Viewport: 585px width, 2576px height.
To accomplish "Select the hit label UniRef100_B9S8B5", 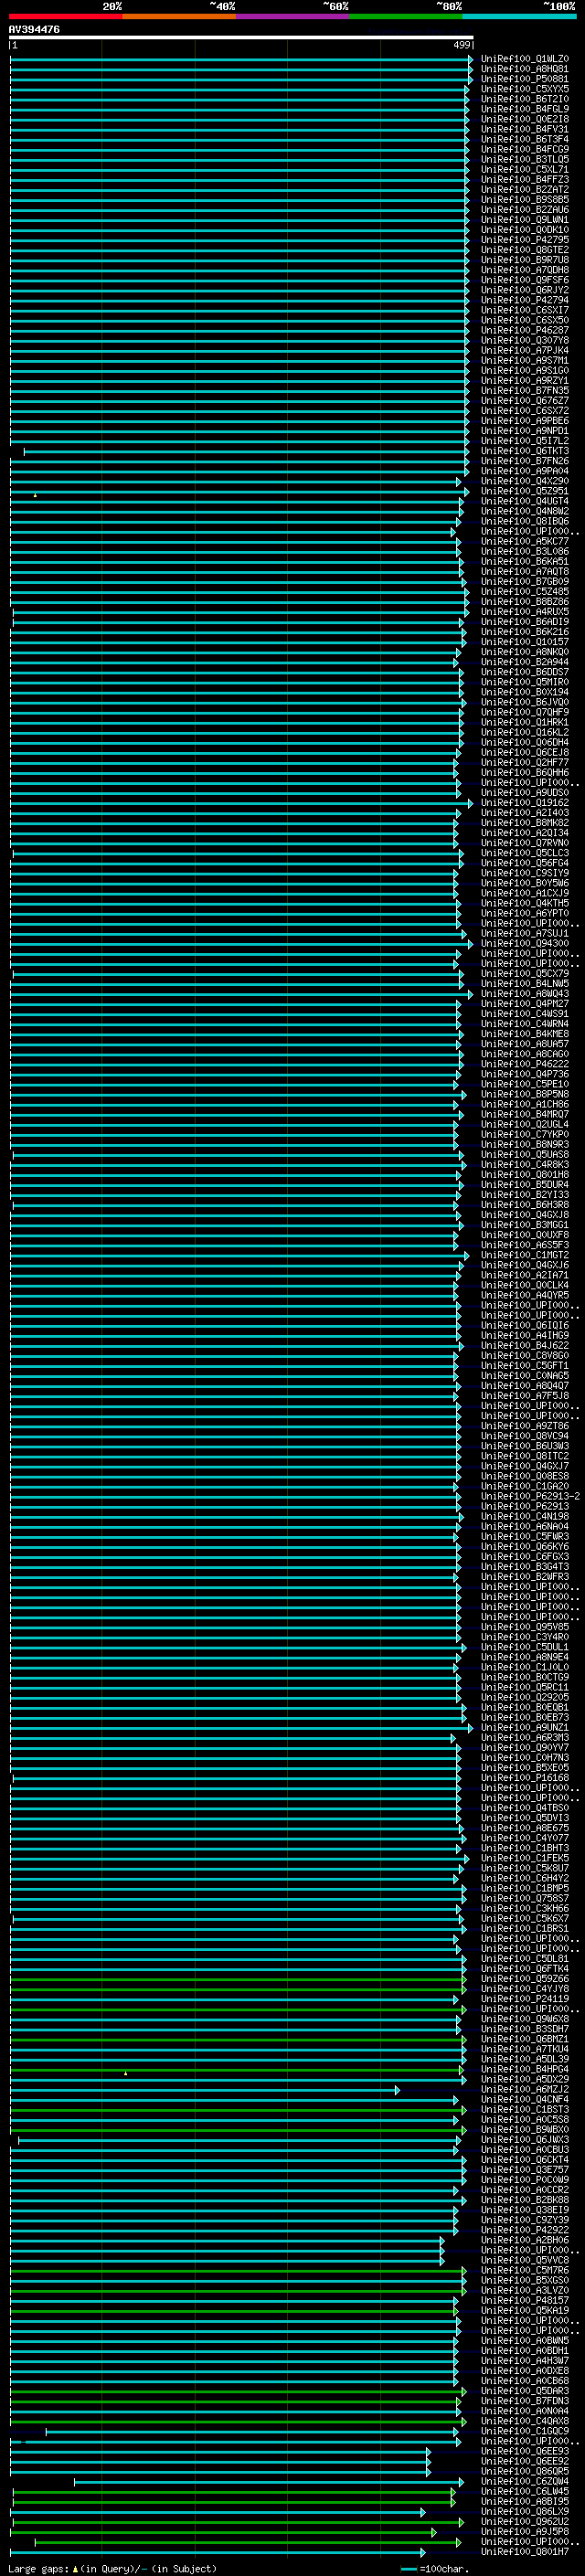I will (x=525, y=200).
